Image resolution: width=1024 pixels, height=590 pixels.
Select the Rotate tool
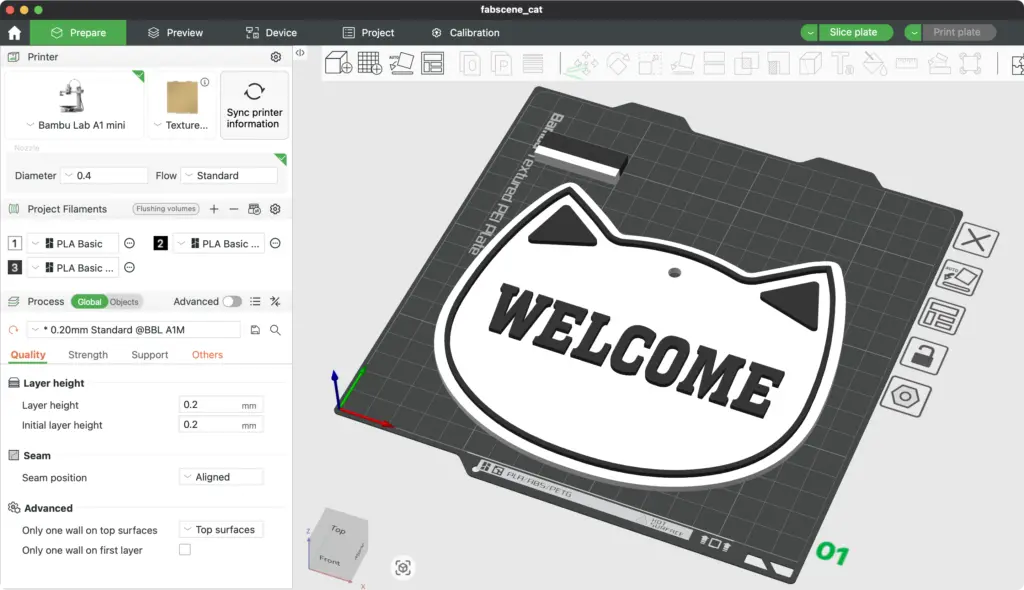point(617,64)
